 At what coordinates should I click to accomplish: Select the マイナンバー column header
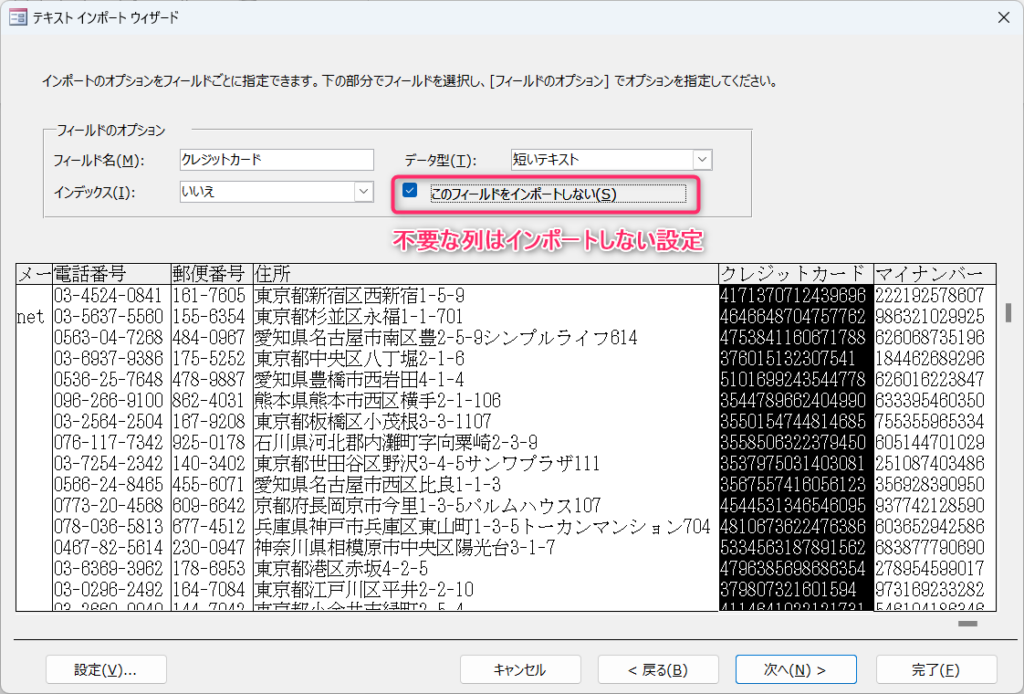(935, 274)
